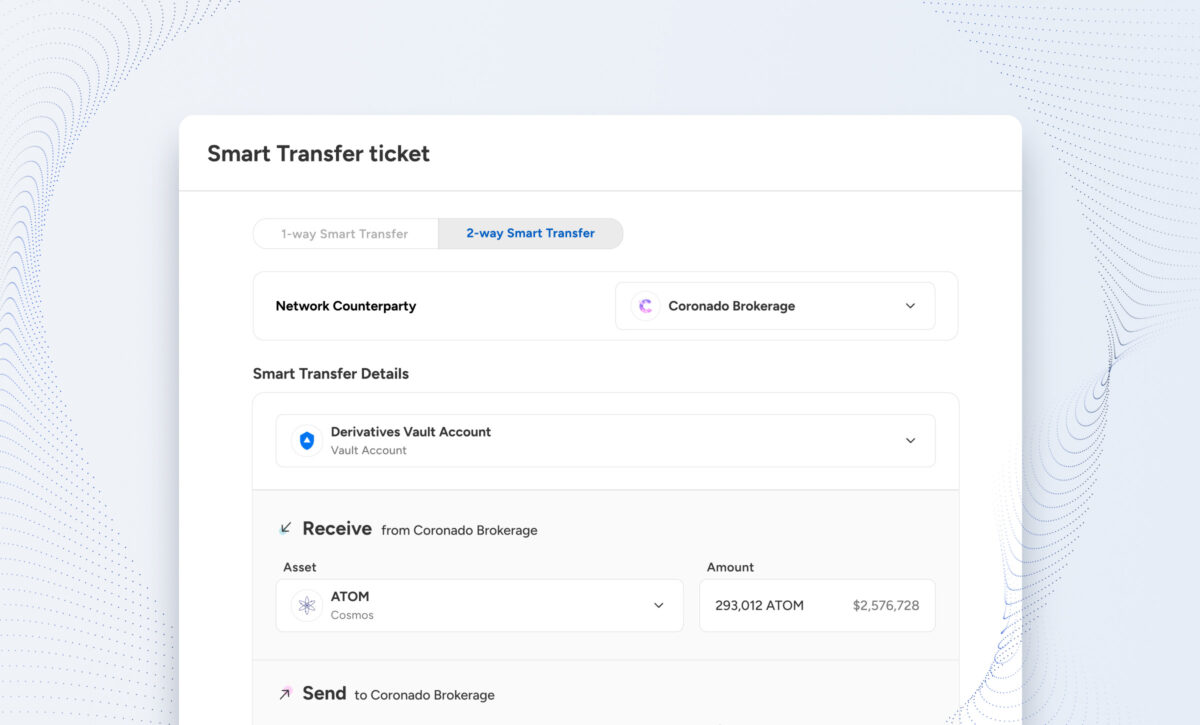Image resolution: width=1200 pixels, height=725 pixels.
Task: Click the 293,012 ATOM amount field
Action: click(817, 605)
